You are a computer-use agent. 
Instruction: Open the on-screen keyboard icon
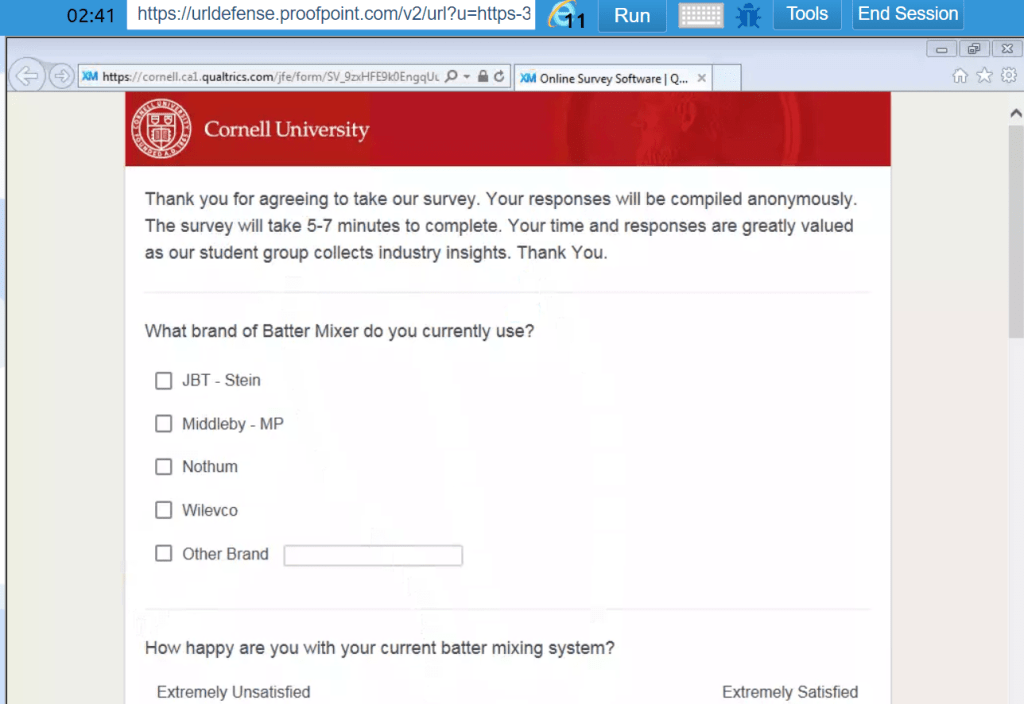point(701,15)
